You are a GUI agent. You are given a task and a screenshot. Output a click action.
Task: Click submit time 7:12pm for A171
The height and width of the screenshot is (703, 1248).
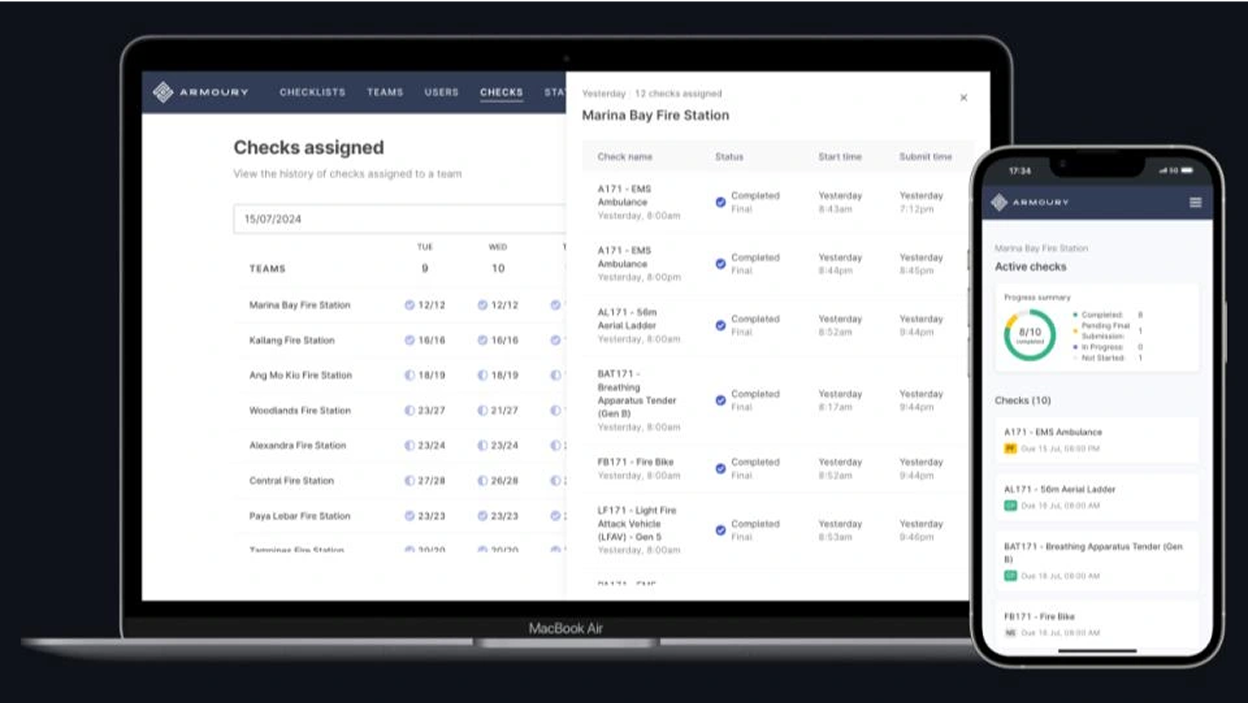pos(916,209)
